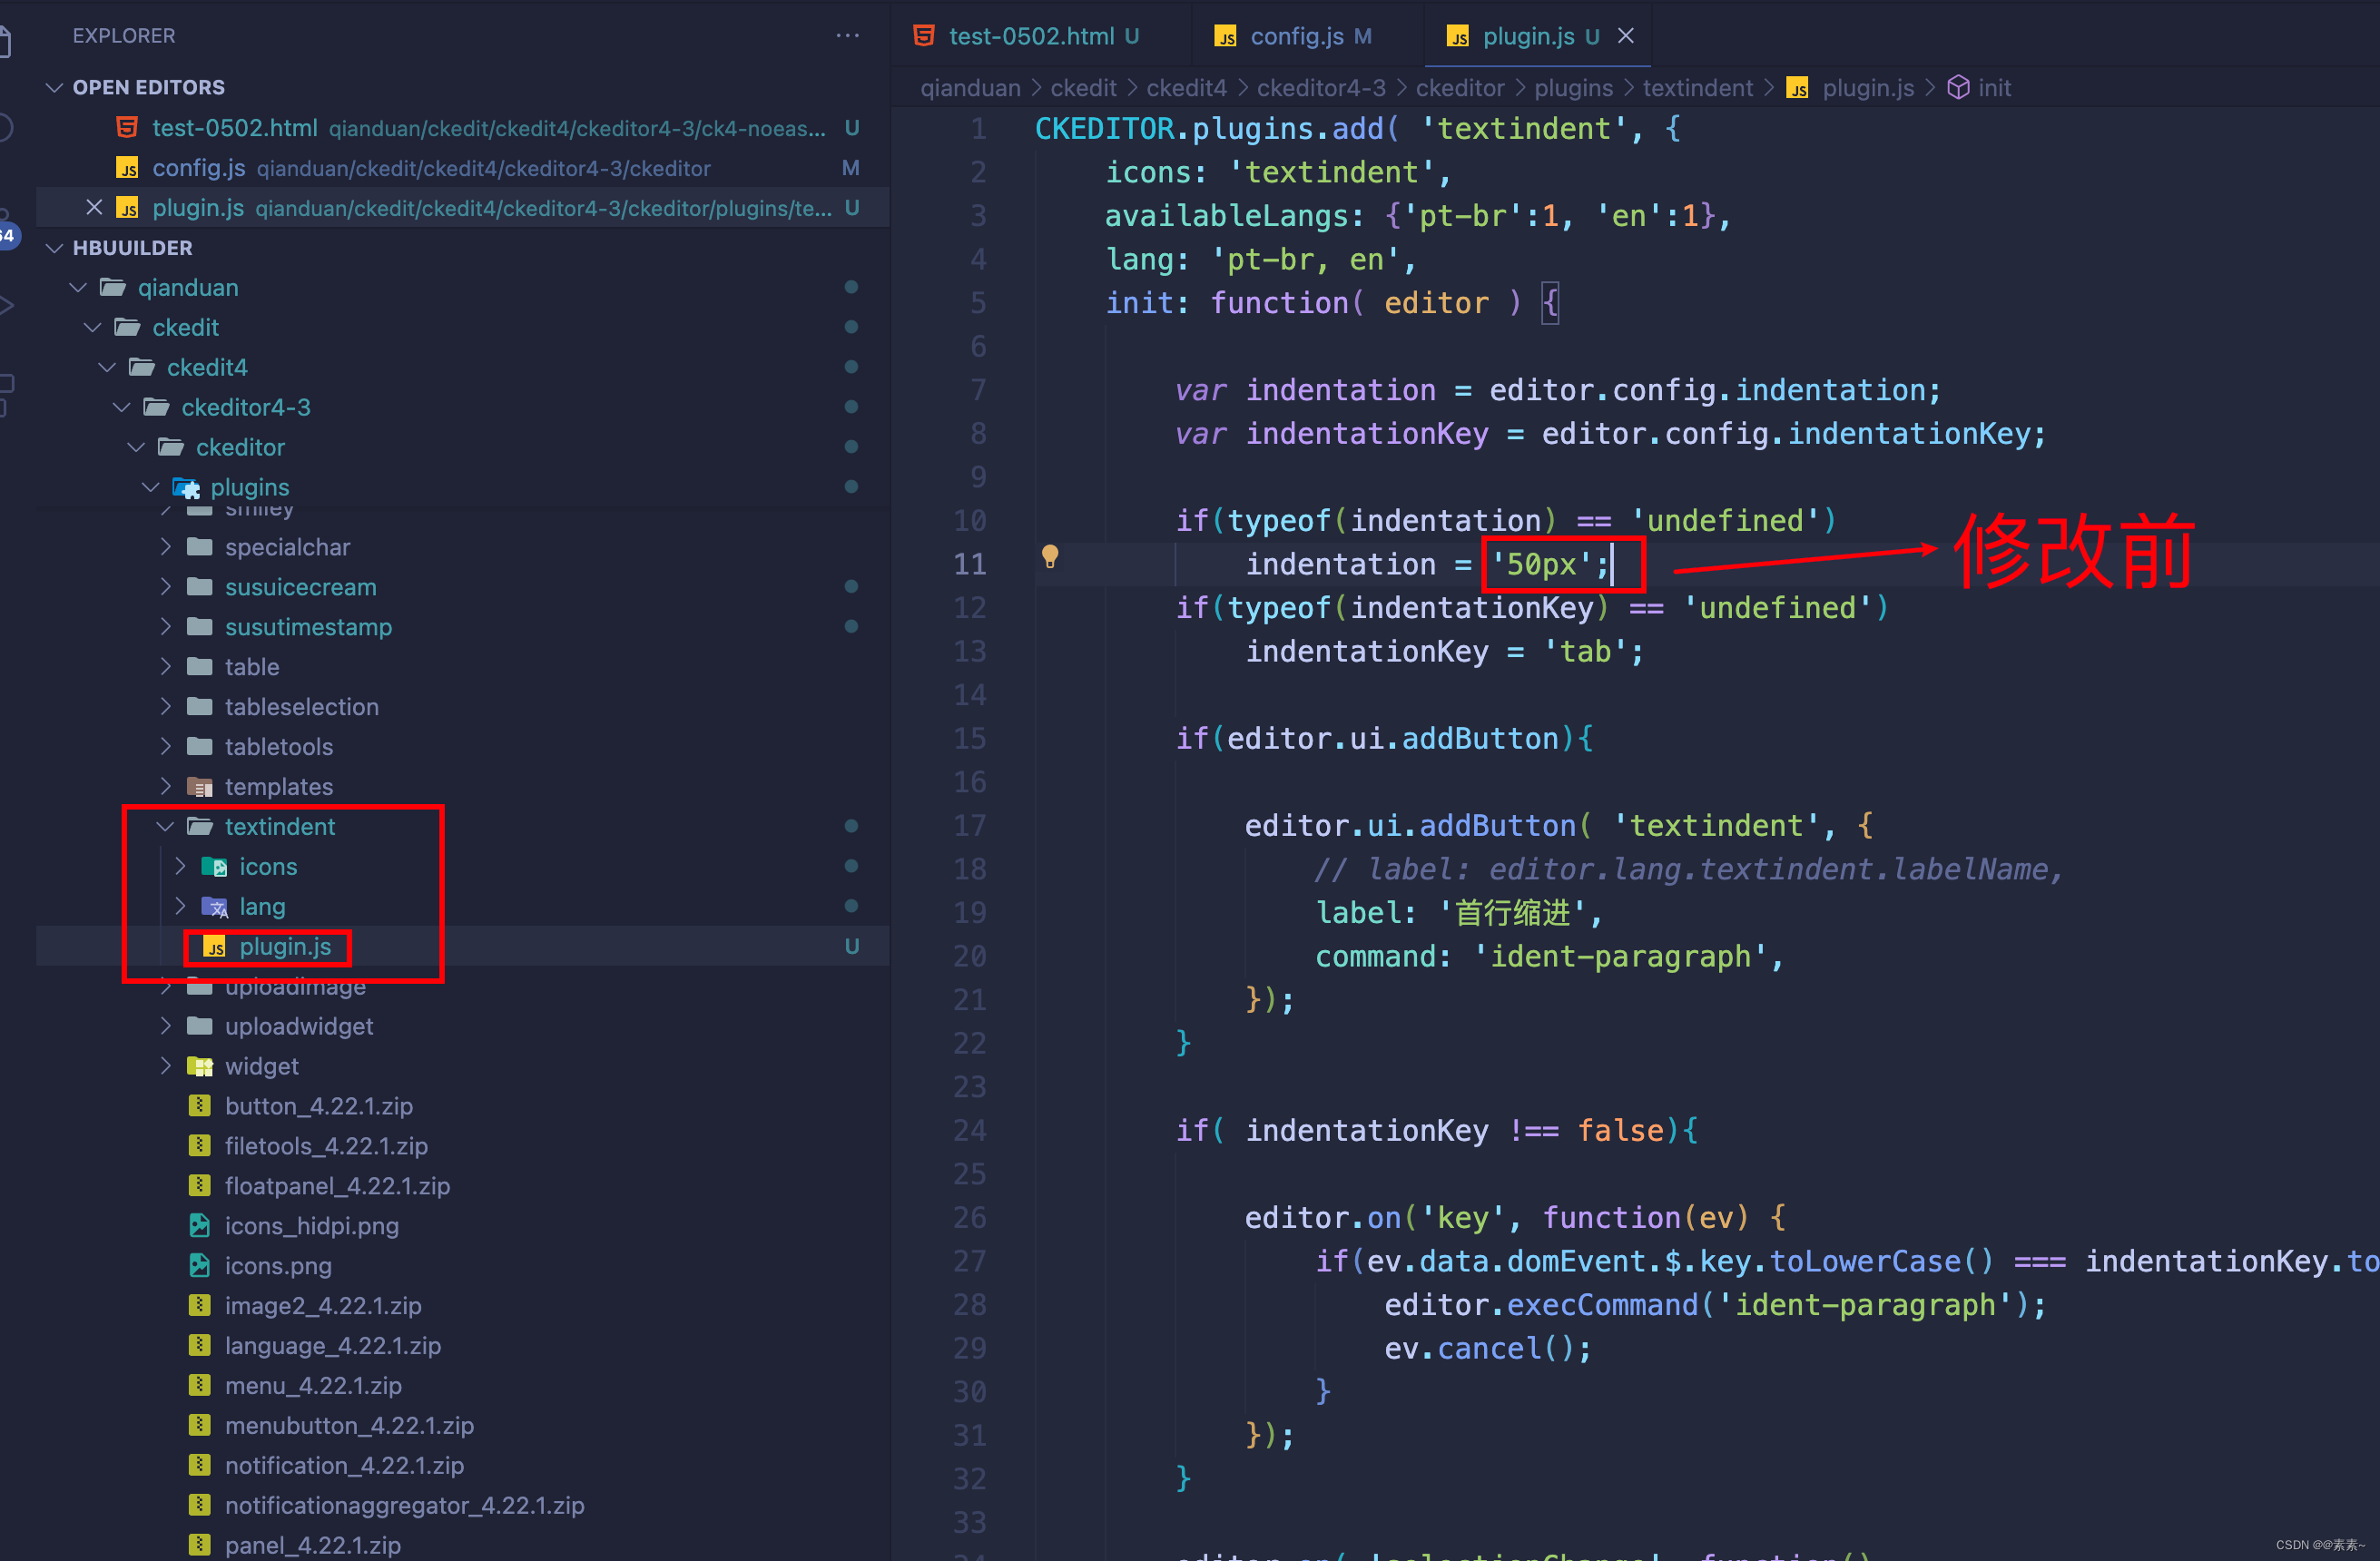This screenshot has height=1561, width=2380.
Task: Close the plugin.js editor tab
Action: click(1626, 36)
